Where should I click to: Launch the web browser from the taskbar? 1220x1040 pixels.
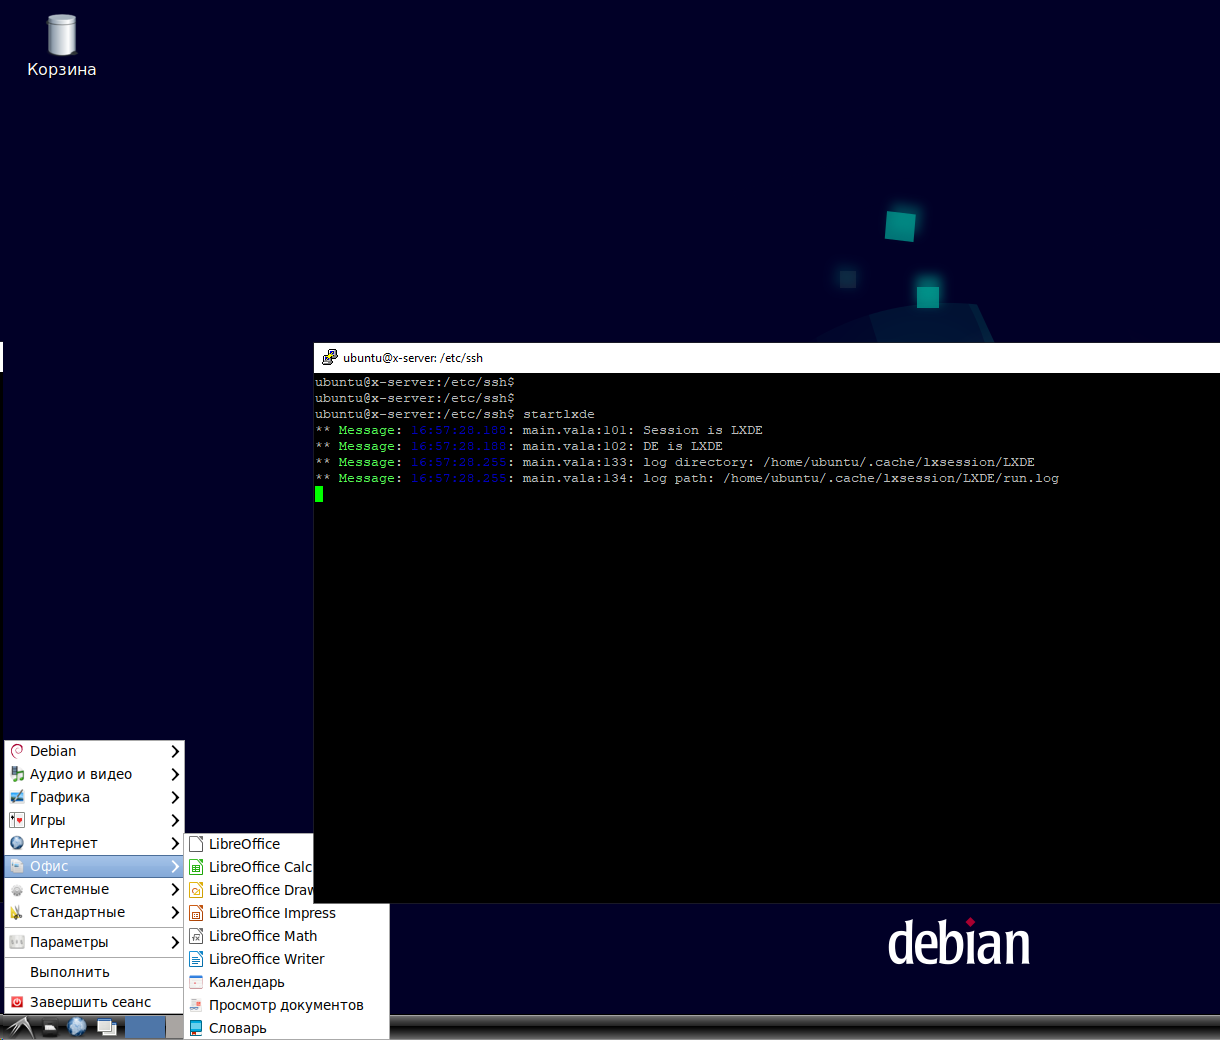coord(77,1027)
